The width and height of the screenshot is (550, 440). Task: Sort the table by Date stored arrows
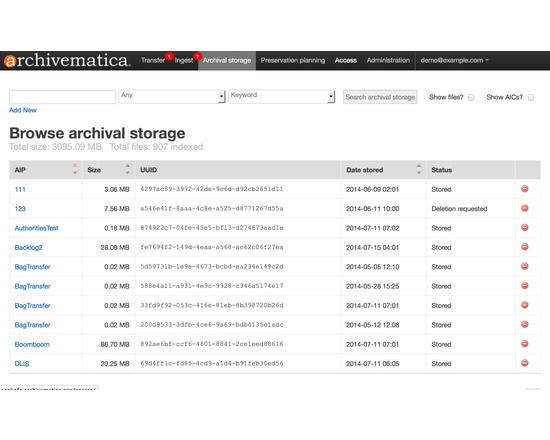point(418,169)
